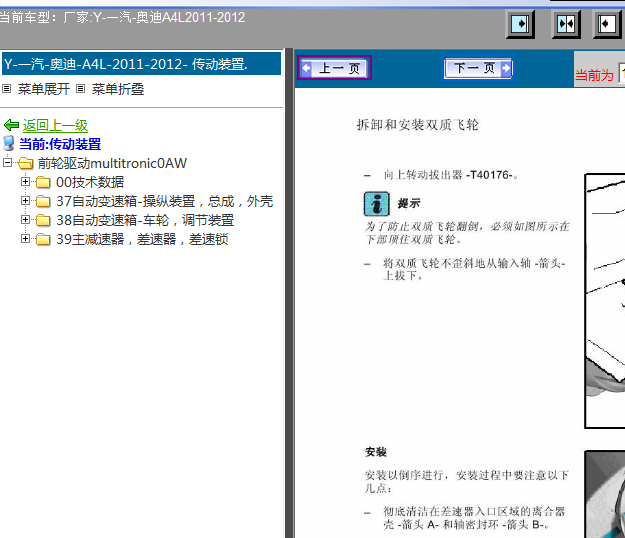Expand the 37自动变速箱 folder node
The width and height of the screenshot is (625, 538).
click(25, 200)
